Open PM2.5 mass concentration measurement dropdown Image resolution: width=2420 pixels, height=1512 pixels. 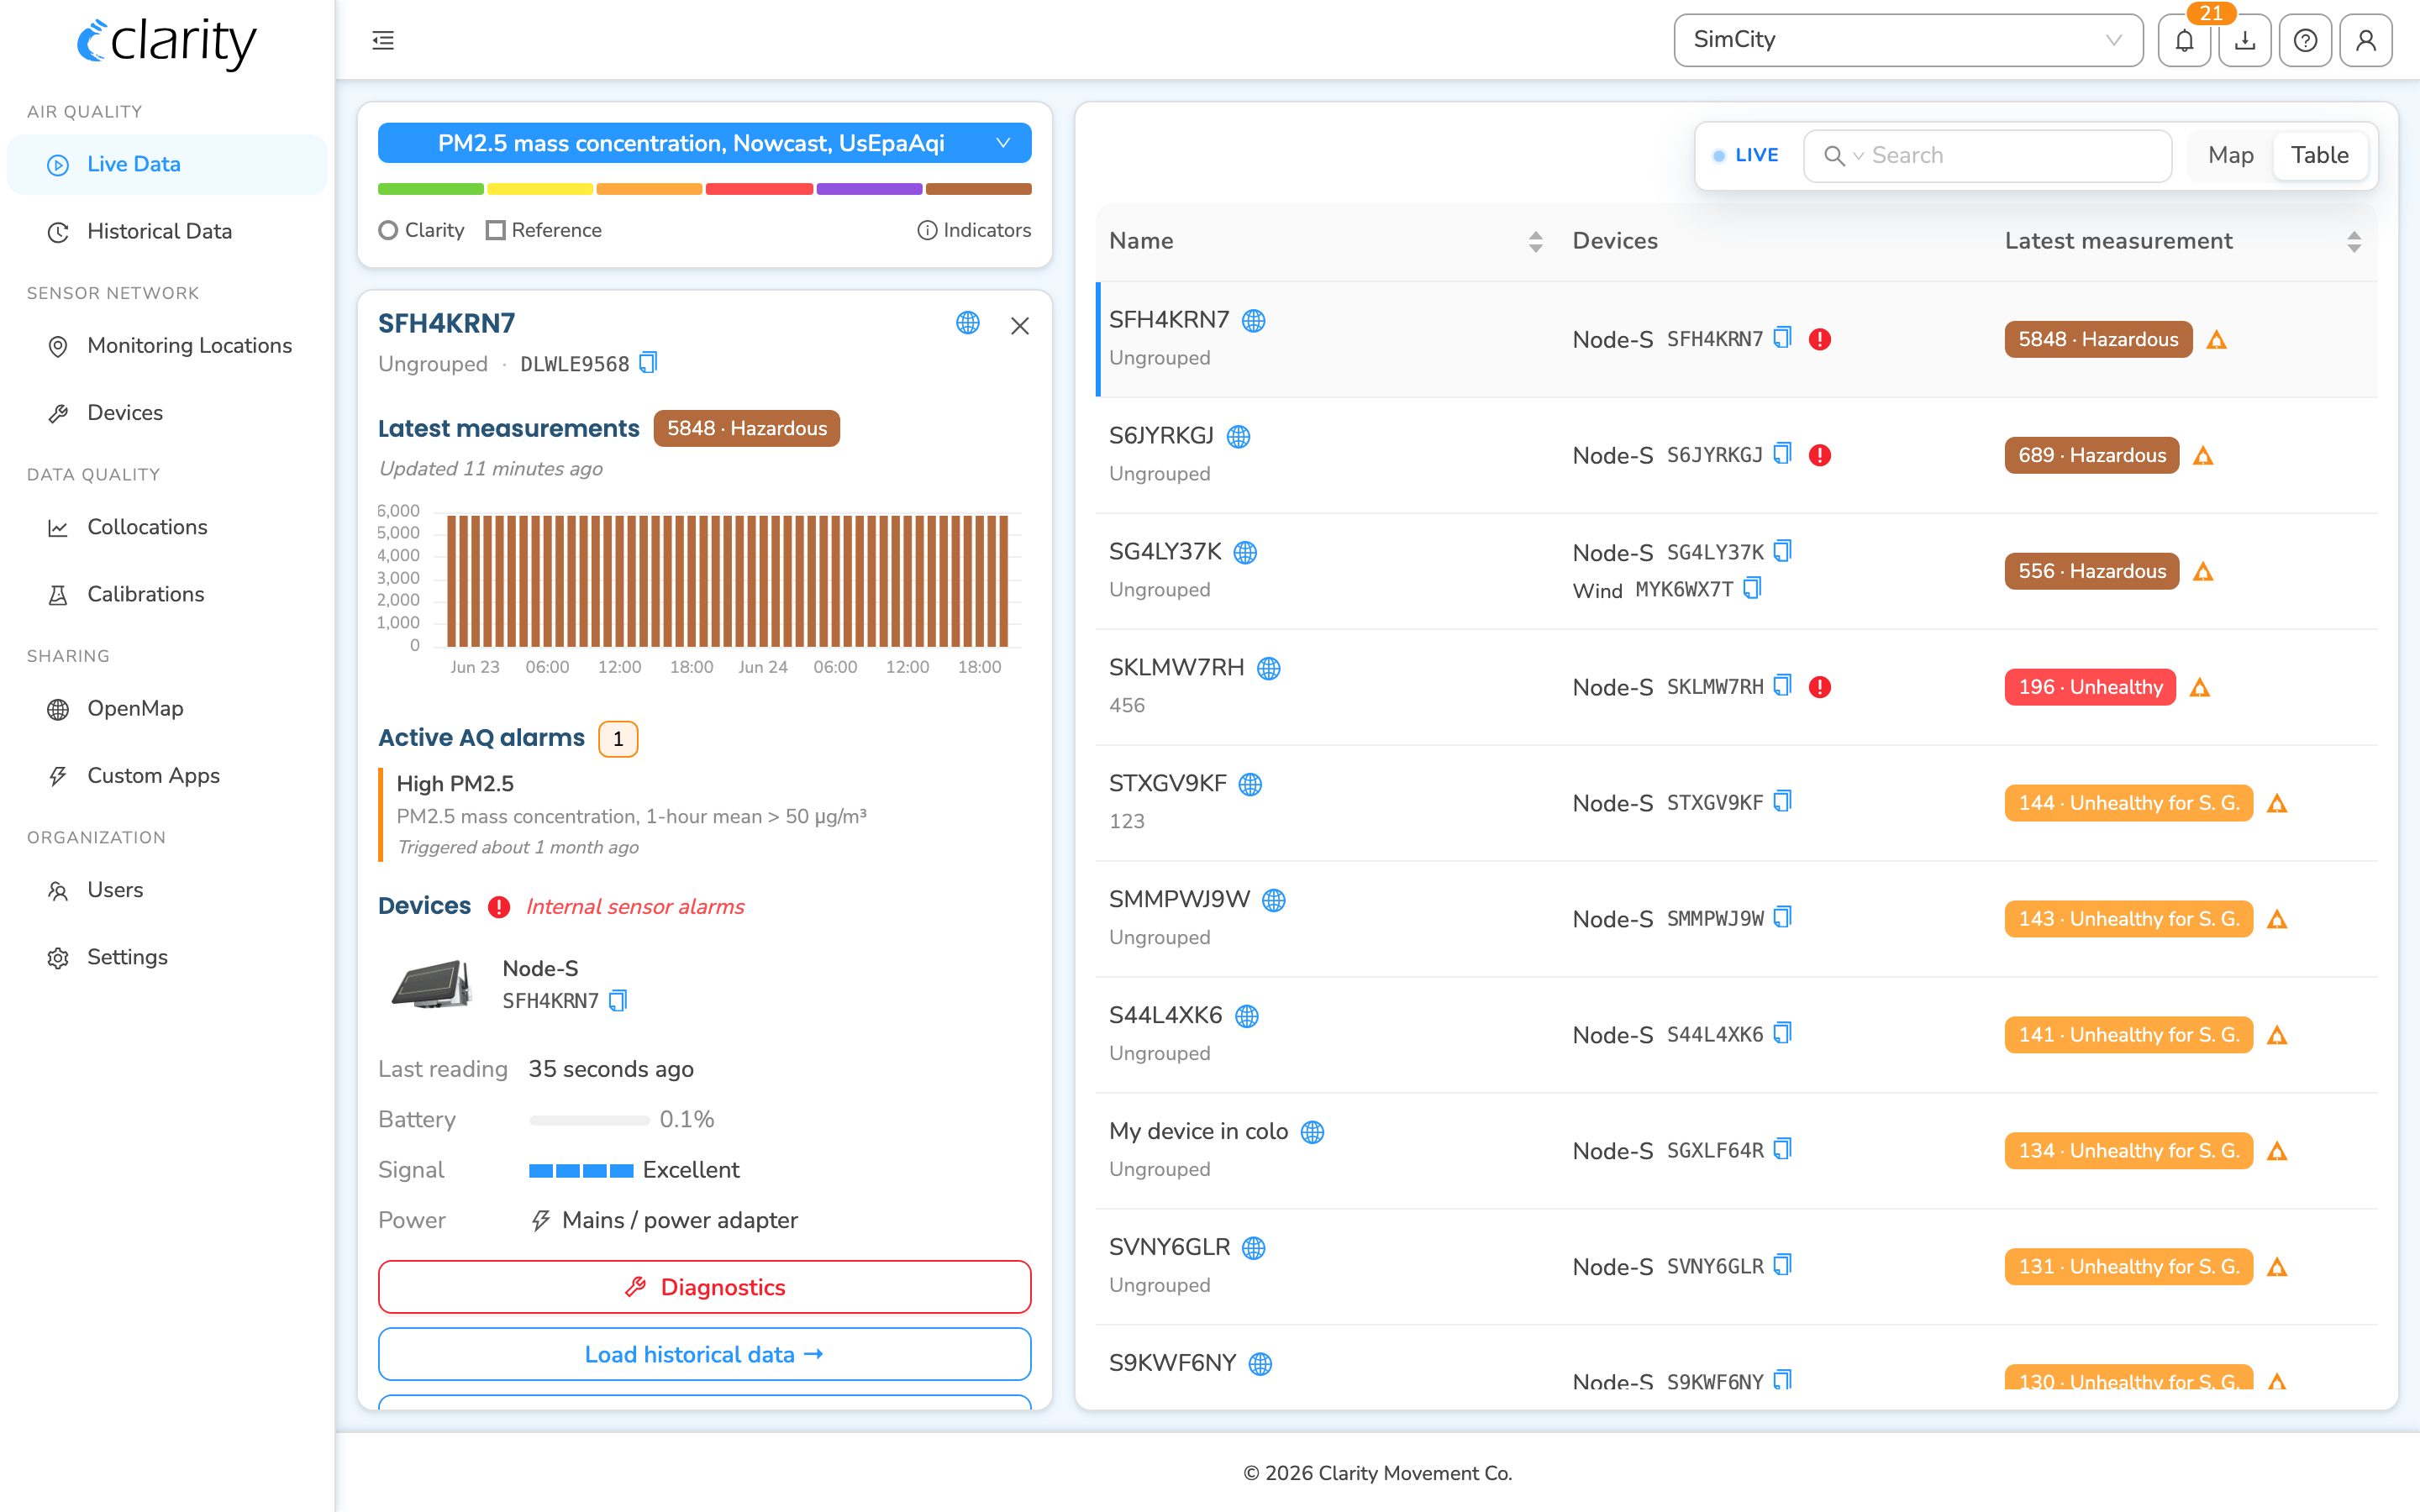pos(704,143)
